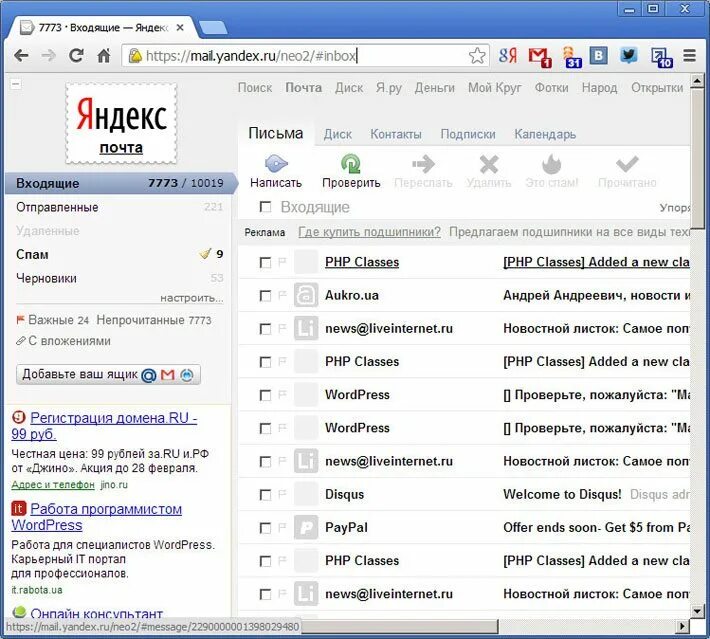710x639 pixels.
Task: Click horizontal scrollbar right arrow
Action: (x=682, y=626)
